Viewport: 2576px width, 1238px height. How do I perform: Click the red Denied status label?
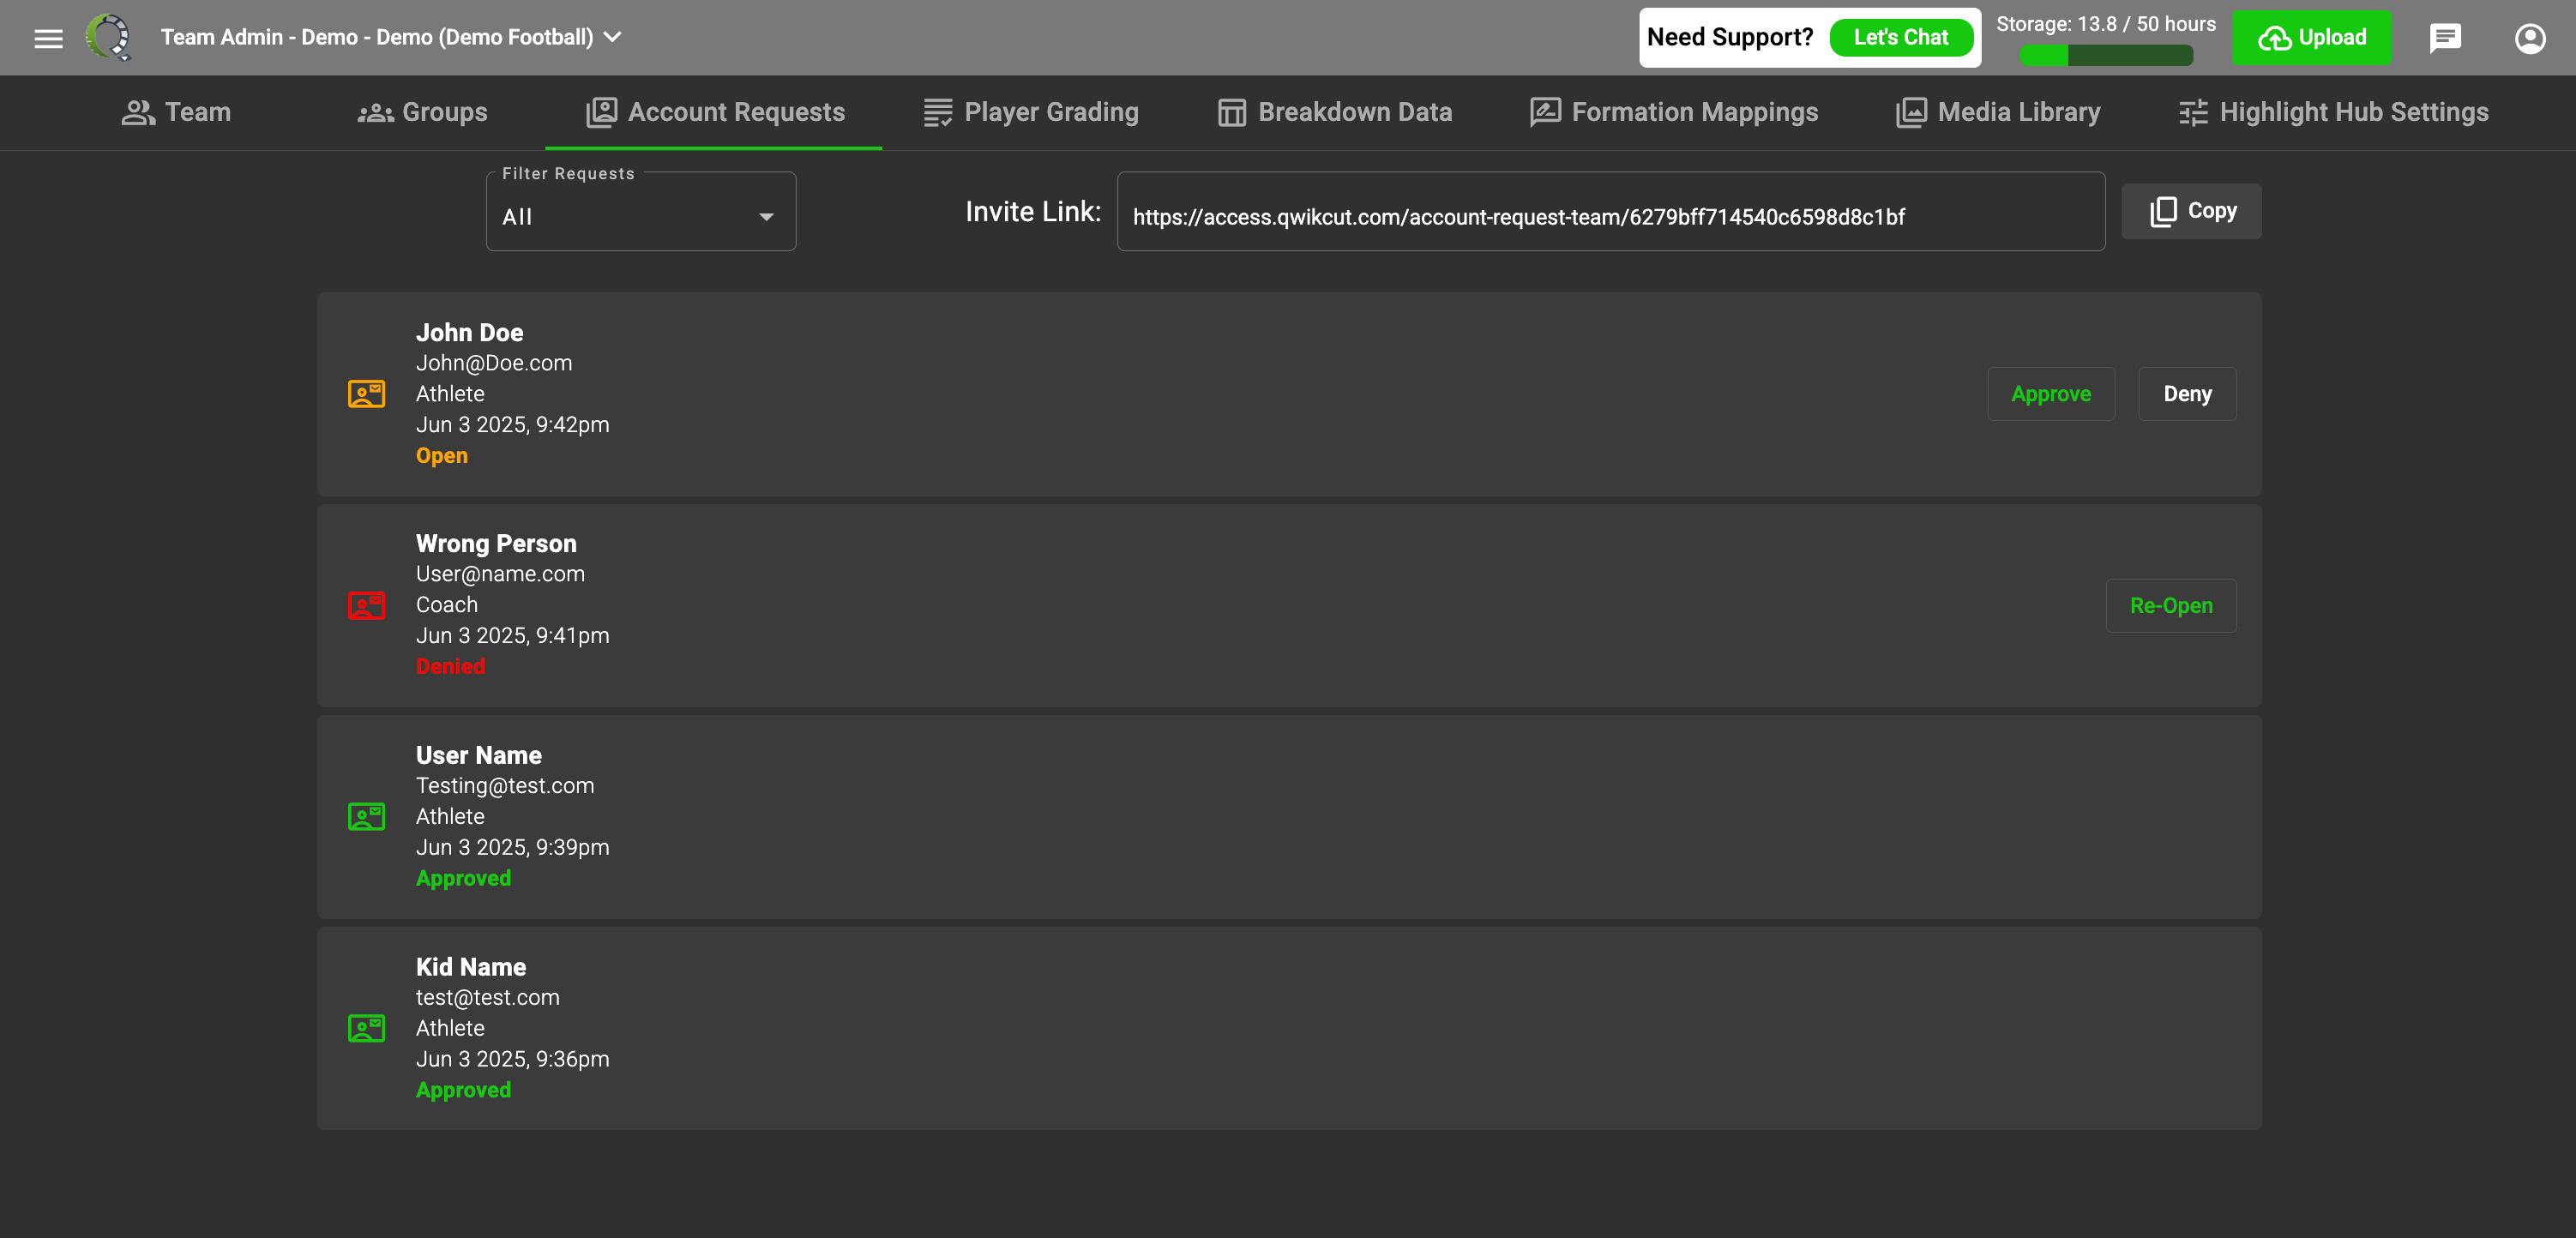[450, 666]
